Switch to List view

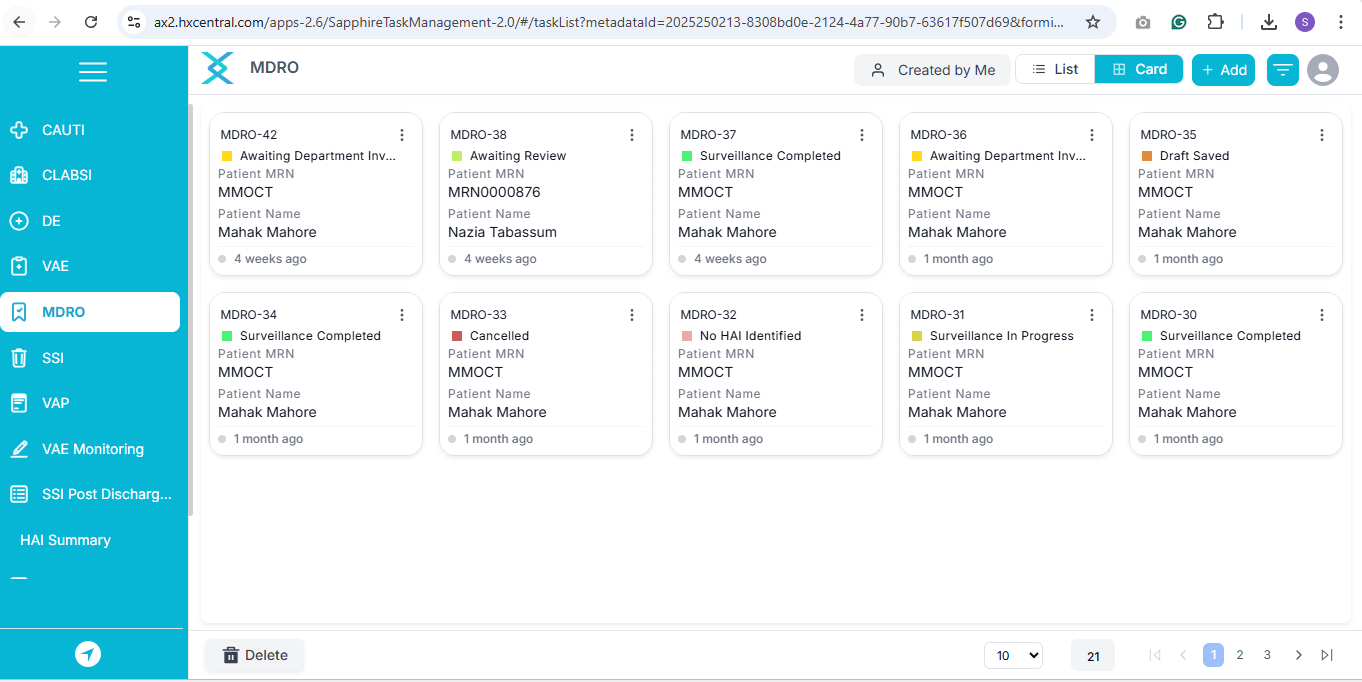[1054, 69]
